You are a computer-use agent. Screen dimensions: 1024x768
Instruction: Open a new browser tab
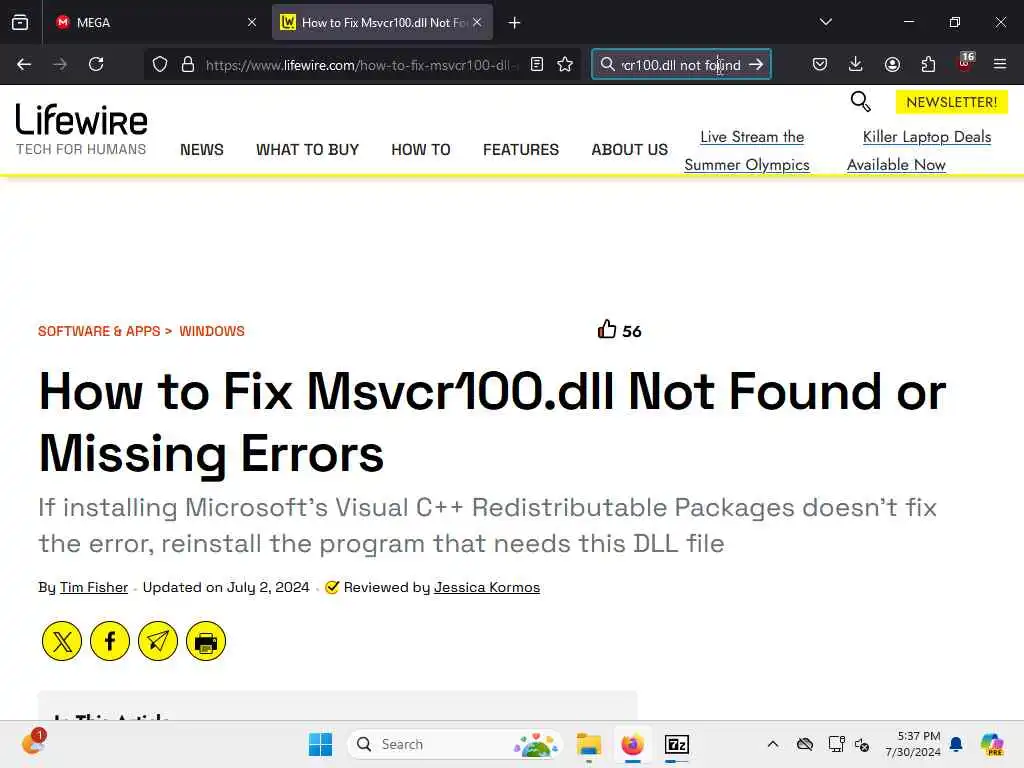(515, 23)
